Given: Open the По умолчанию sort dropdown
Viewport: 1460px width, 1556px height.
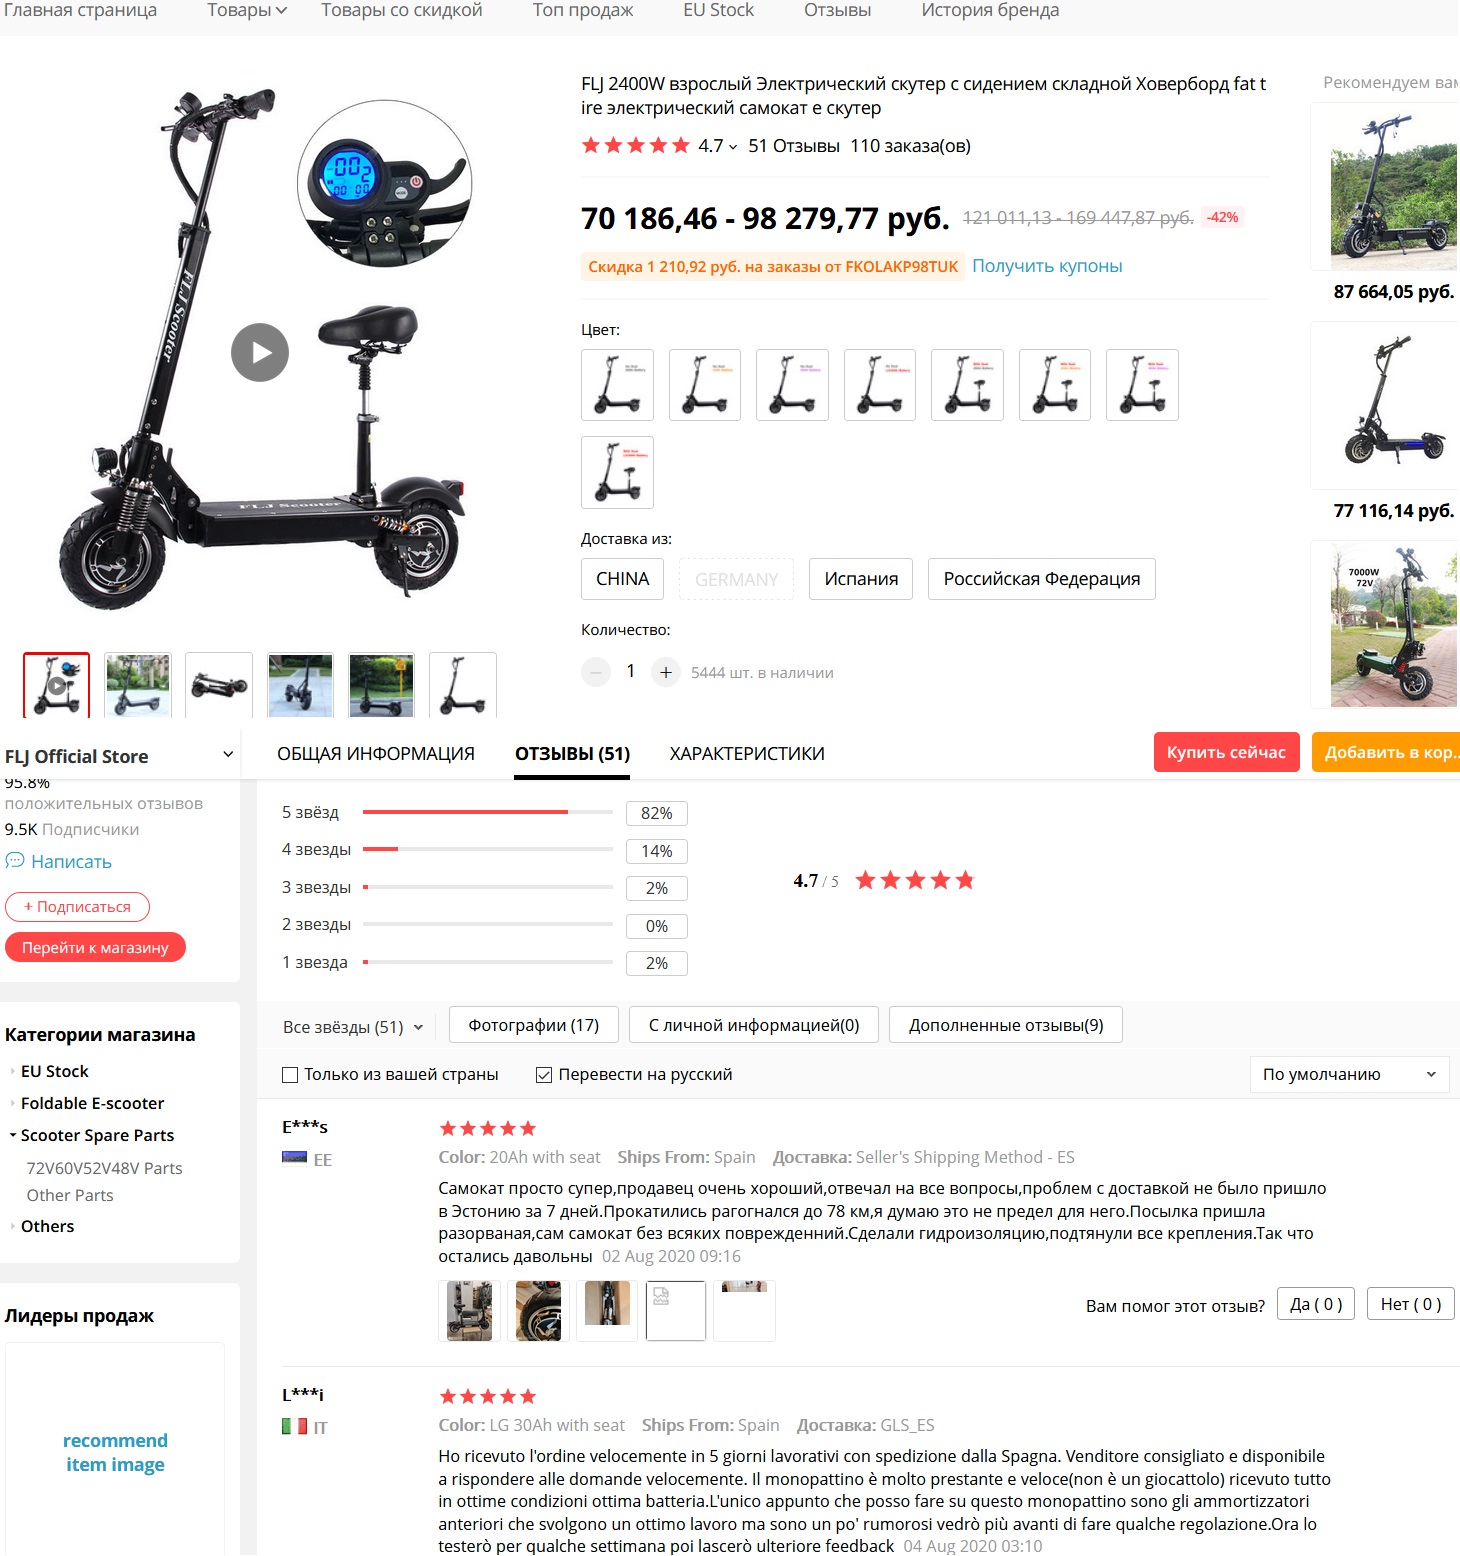Looking at the screenshot, I should click(x=1349, y=1074).
